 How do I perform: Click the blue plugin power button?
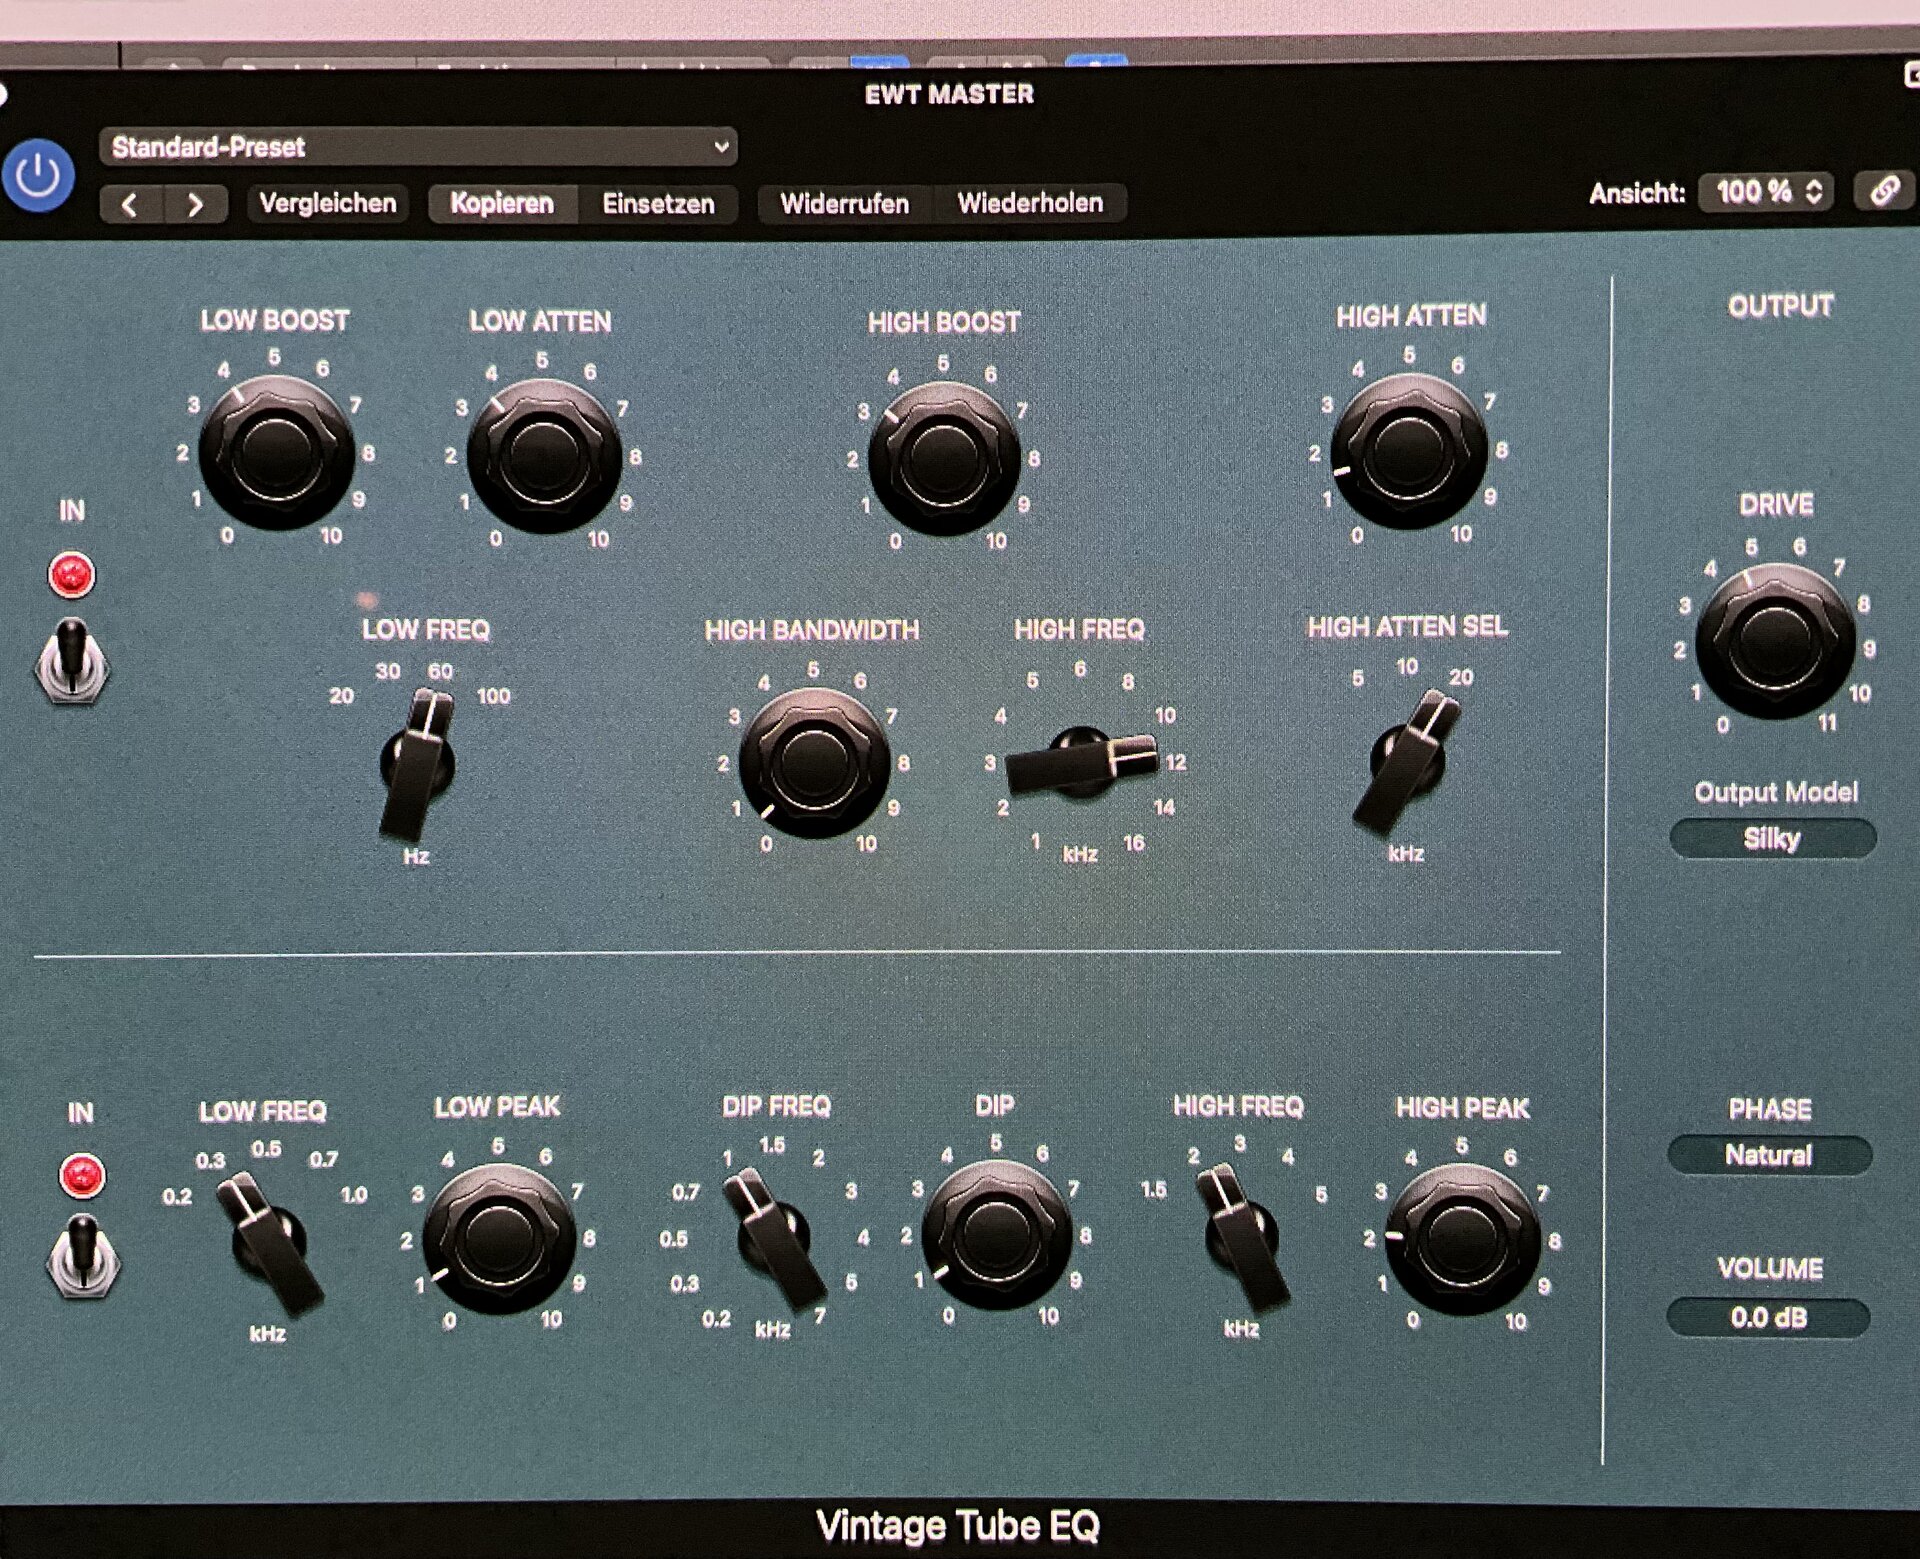[38, 177]
